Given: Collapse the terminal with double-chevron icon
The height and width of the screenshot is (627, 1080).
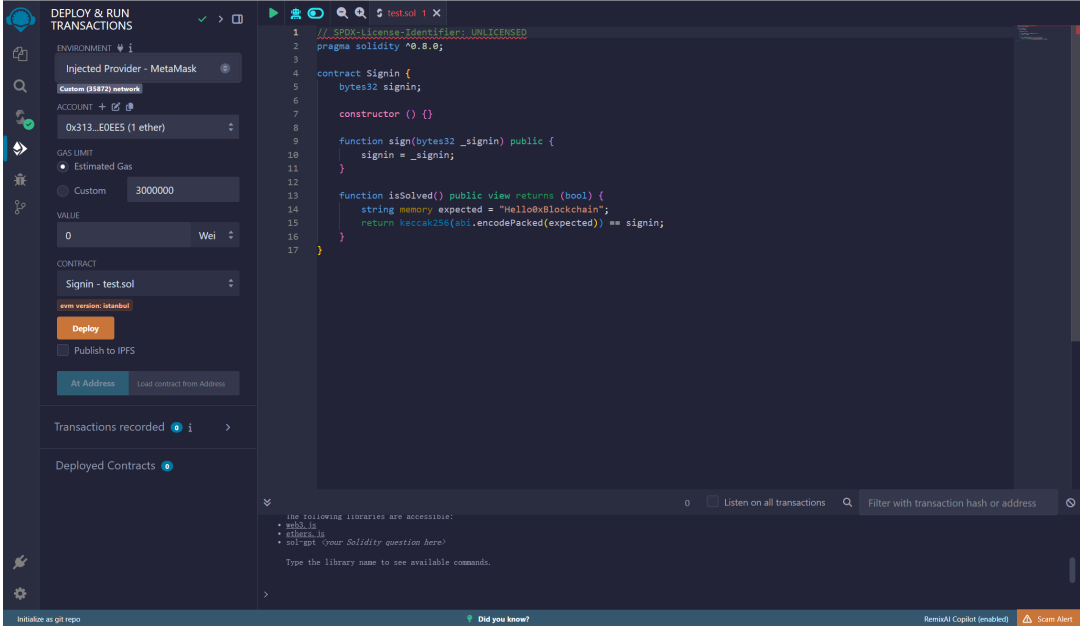Looking at the screenshot, I should coord(267,502).
